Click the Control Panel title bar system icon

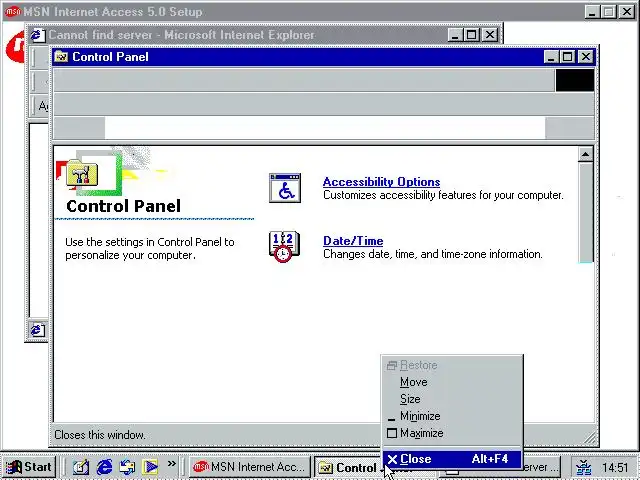[61, 57]
